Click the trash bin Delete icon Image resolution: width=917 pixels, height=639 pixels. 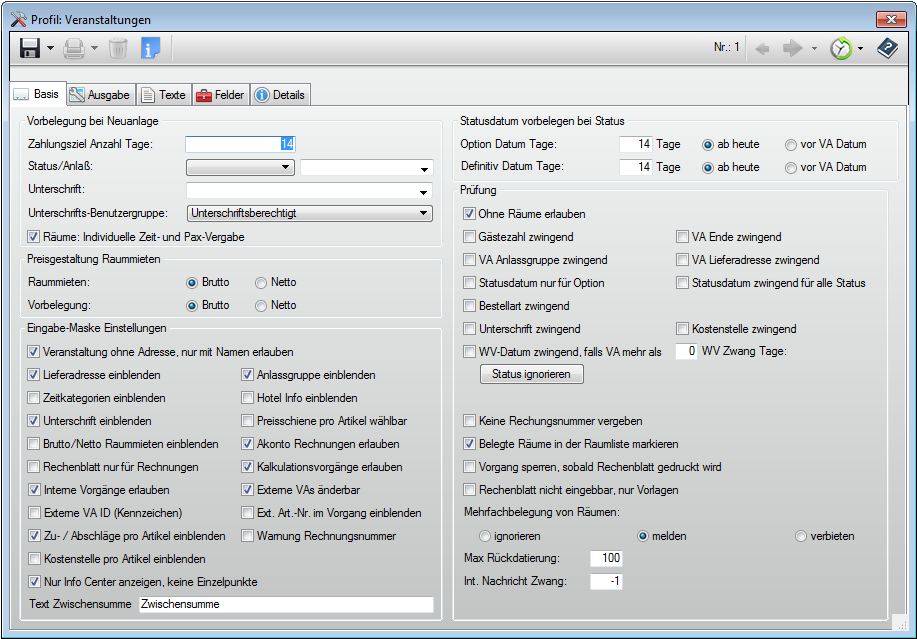tap(118, 48)
